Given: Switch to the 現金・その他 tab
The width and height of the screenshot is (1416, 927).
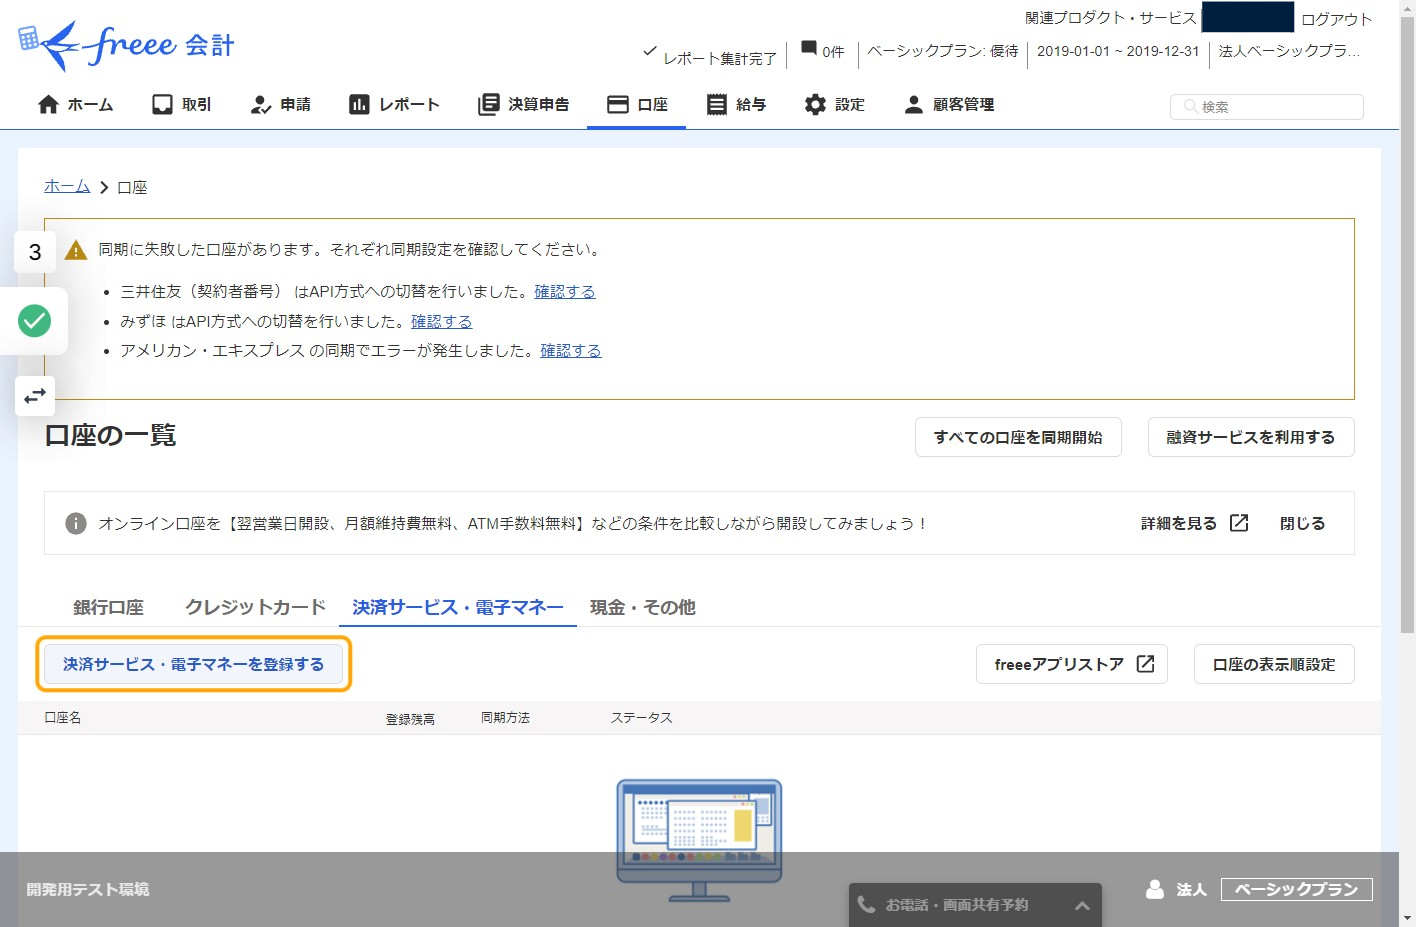Looking at the screenshot, I should pos(642,607).
